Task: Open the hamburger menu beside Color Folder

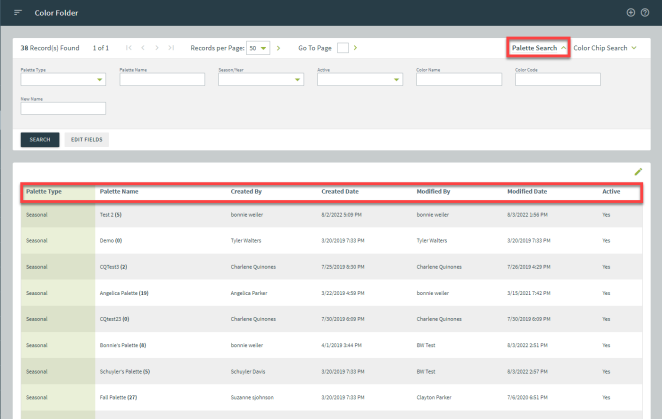Action: click(18, 12)
